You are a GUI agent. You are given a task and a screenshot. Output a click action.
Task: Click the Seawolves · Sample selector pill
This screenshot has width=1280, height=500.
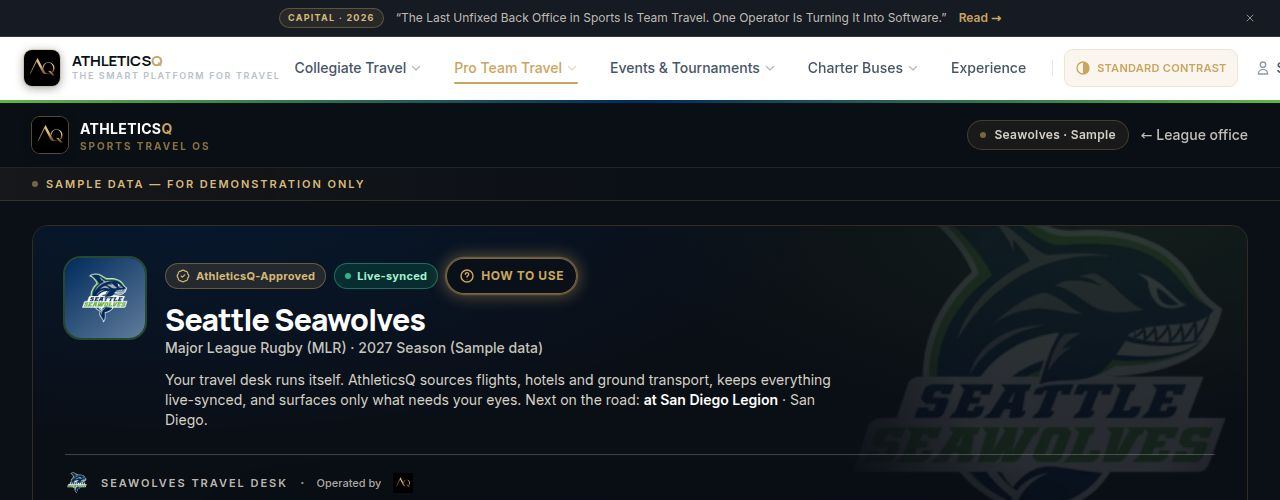click(1047, 135)
